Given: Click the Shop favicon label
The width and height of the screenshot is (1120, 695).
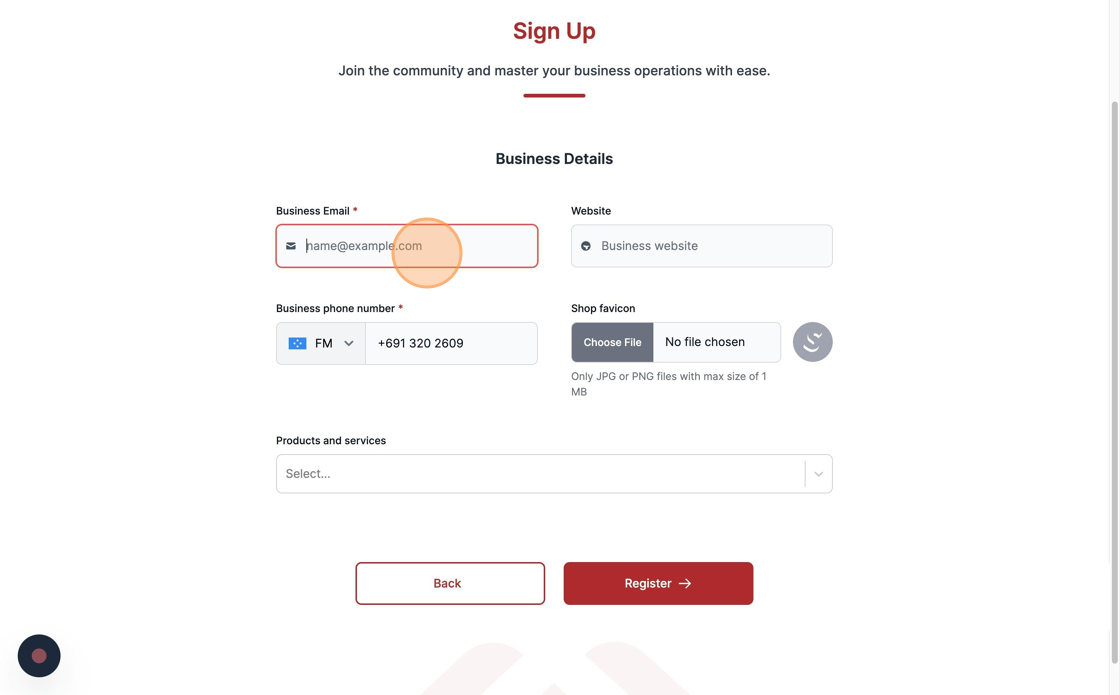Looking at the screenshot, I should click(x=603, y=309).
